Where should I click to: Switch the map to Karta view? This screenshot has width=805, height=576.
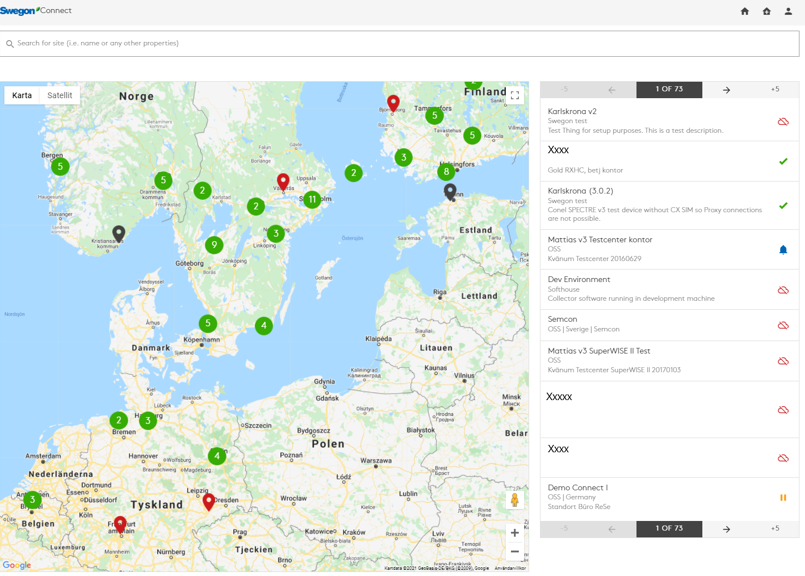22,95
